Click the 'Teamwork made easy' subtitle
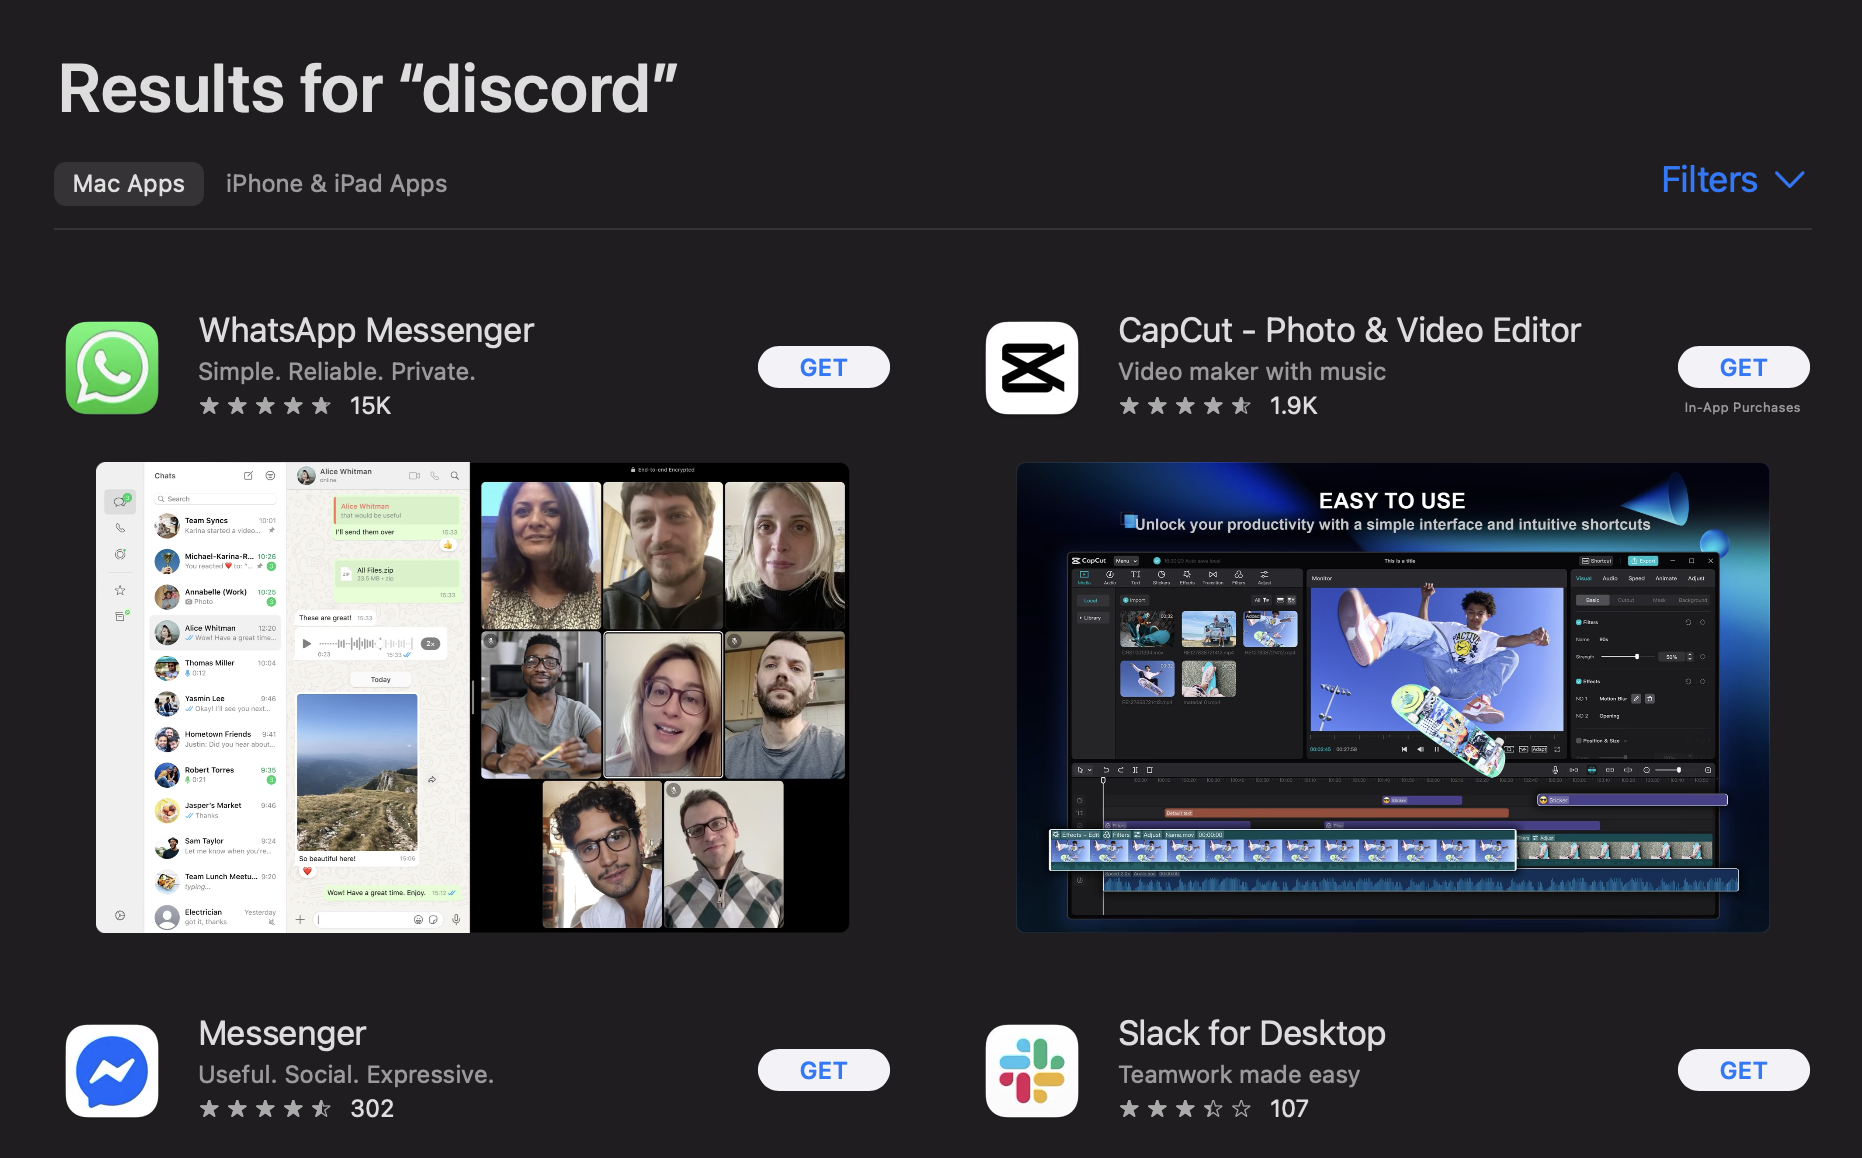Screen dimensions: 1862x1158 click(1239, 1075)
